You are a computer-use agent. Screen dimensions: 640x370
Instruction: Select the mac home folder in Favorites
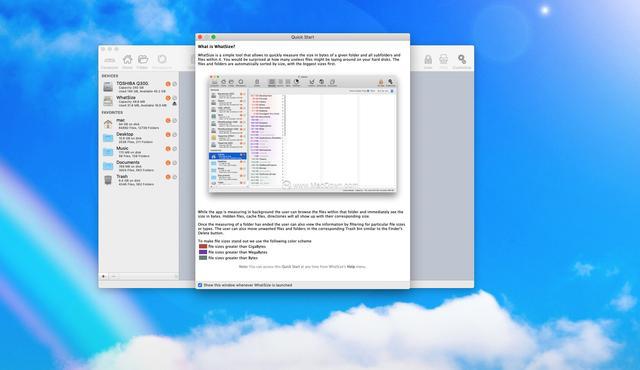(139, 124)
